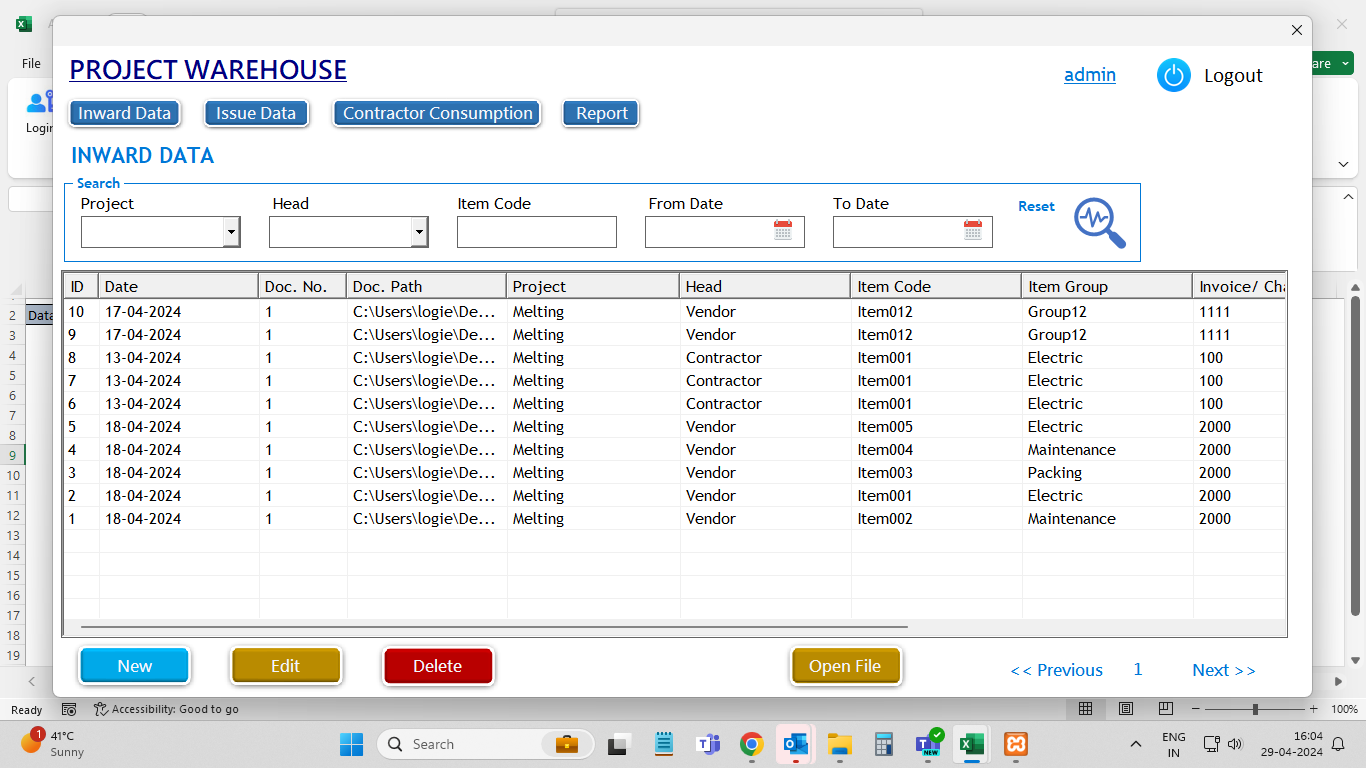Expand the Project dropdown
Image resolution: width=1366 pixels, height=768 pixels.
click(x=231, y=232)
